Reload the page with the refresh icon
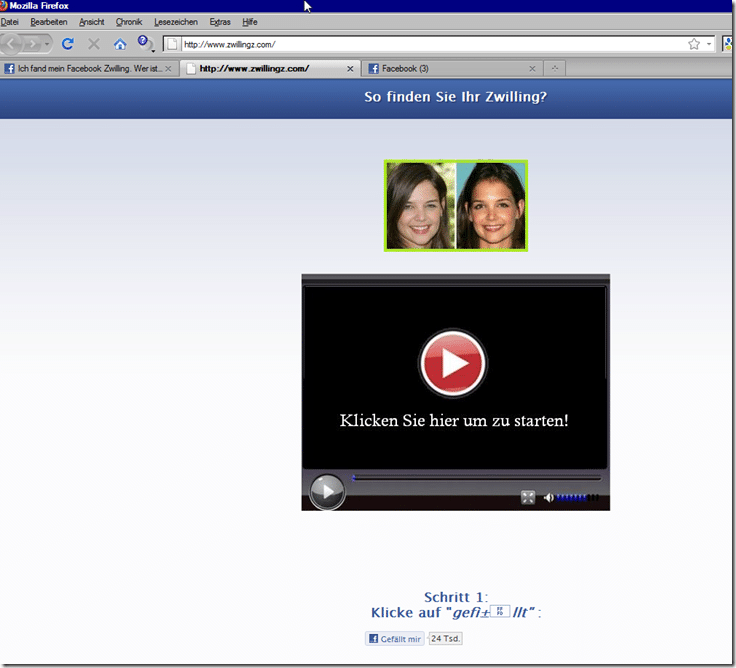Screen dimensions: 736x668 pos(68,44)
